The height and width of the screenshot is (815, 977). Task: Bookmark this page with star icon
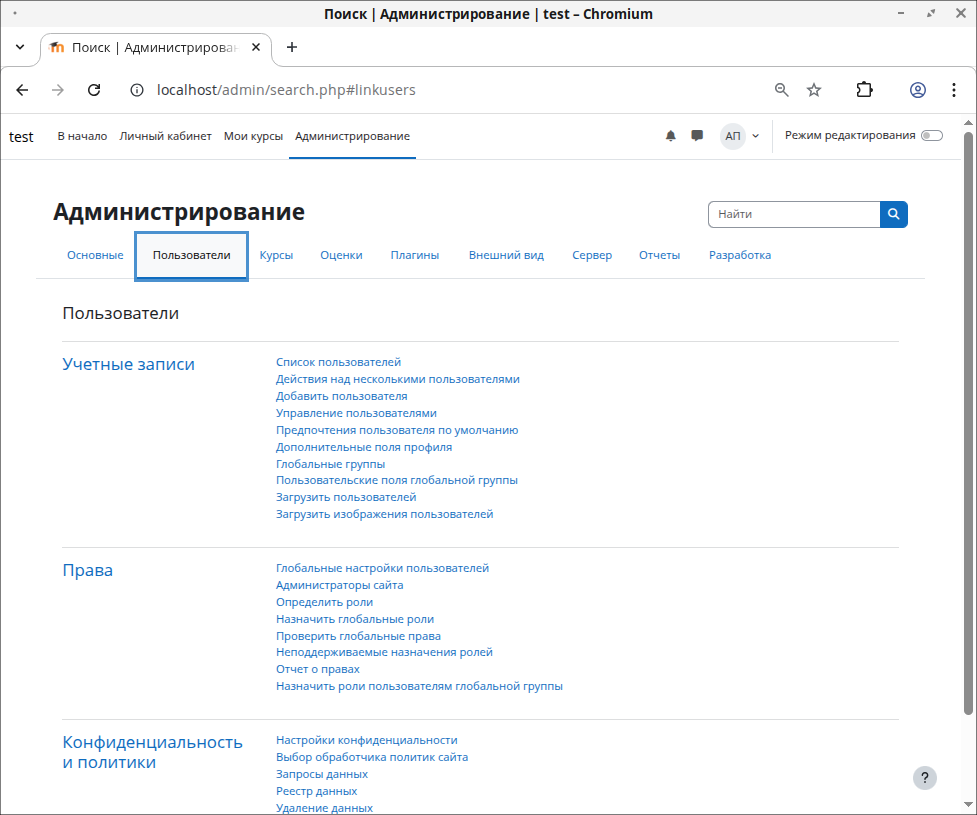click(x=814, y=90)
